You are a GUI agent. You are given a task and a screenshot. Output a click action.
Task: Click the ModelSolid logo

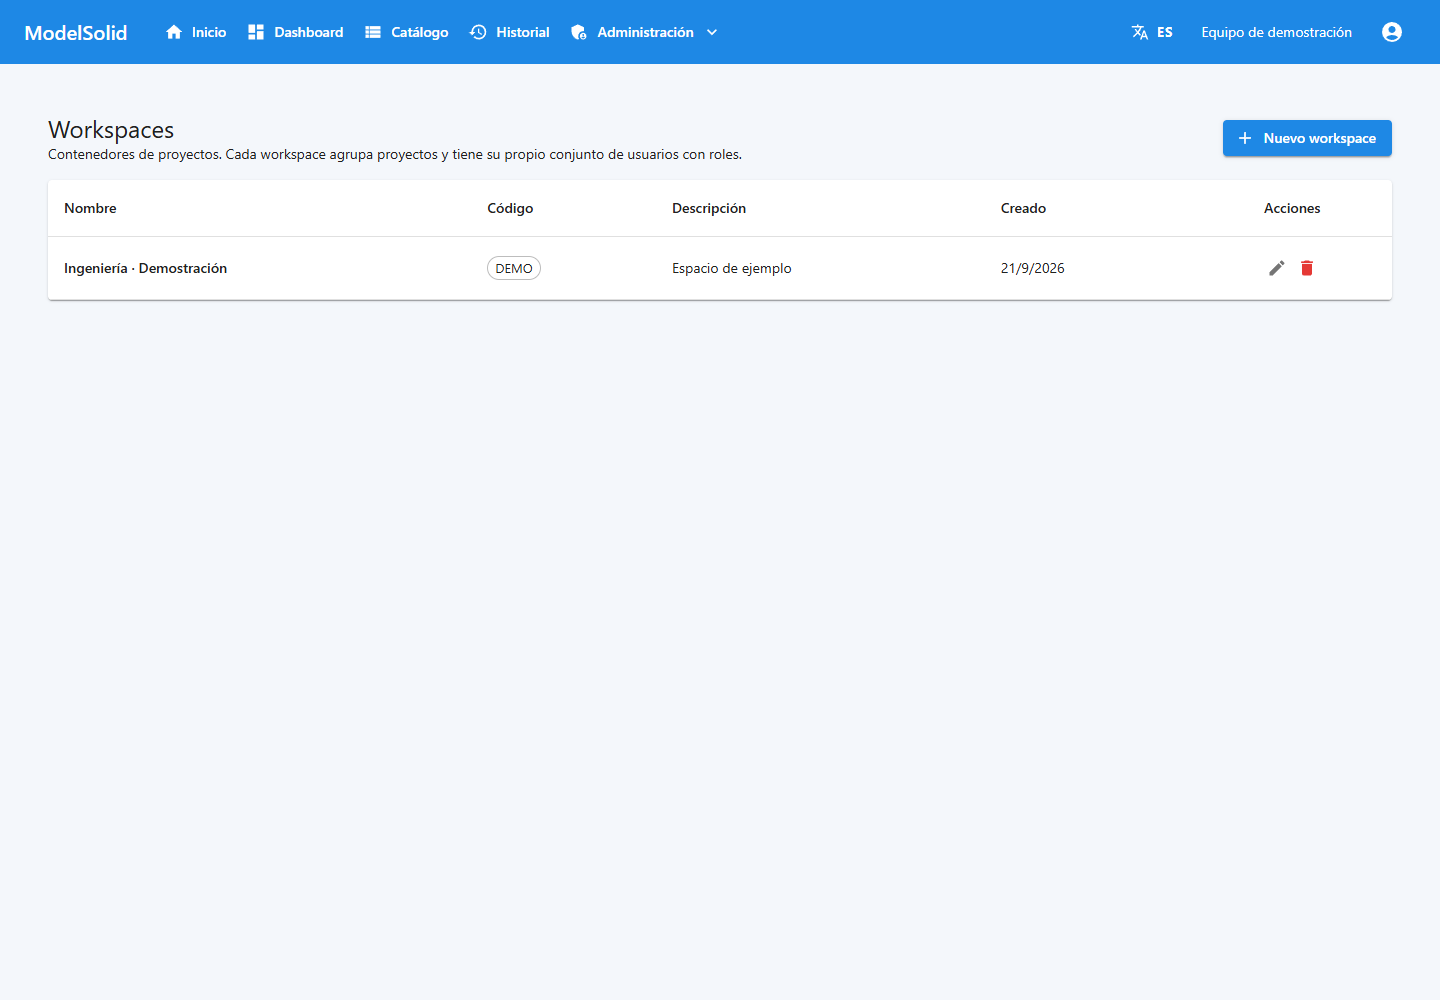pyautogui.click(x=76, y=32)
